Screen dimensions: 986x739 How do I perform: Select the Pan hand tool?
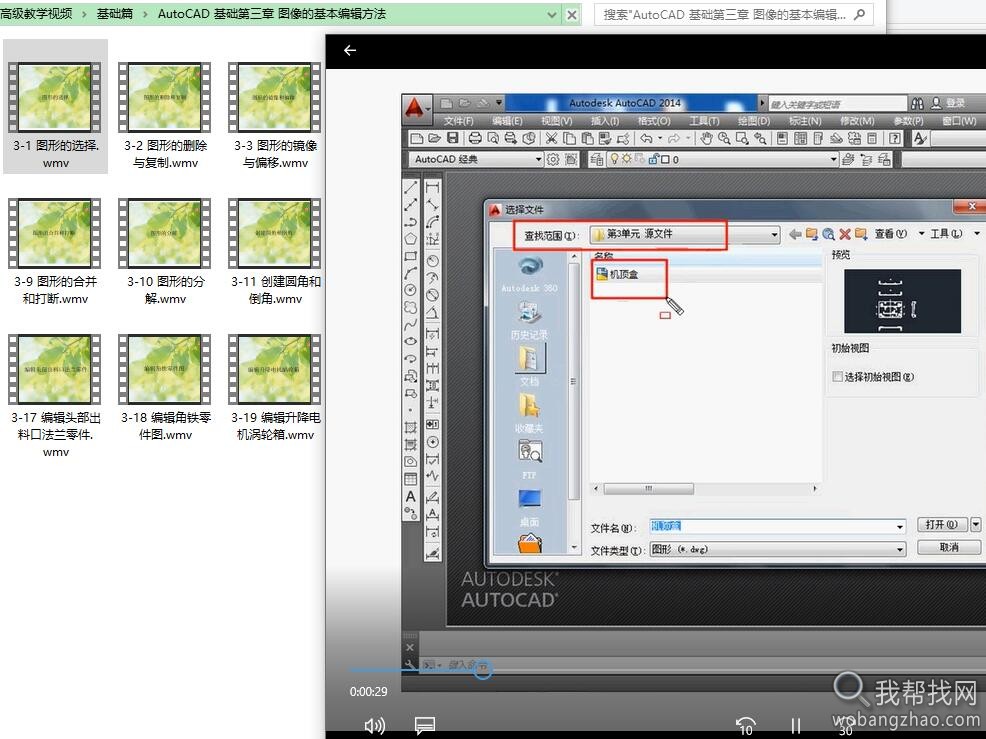[706, 138]
